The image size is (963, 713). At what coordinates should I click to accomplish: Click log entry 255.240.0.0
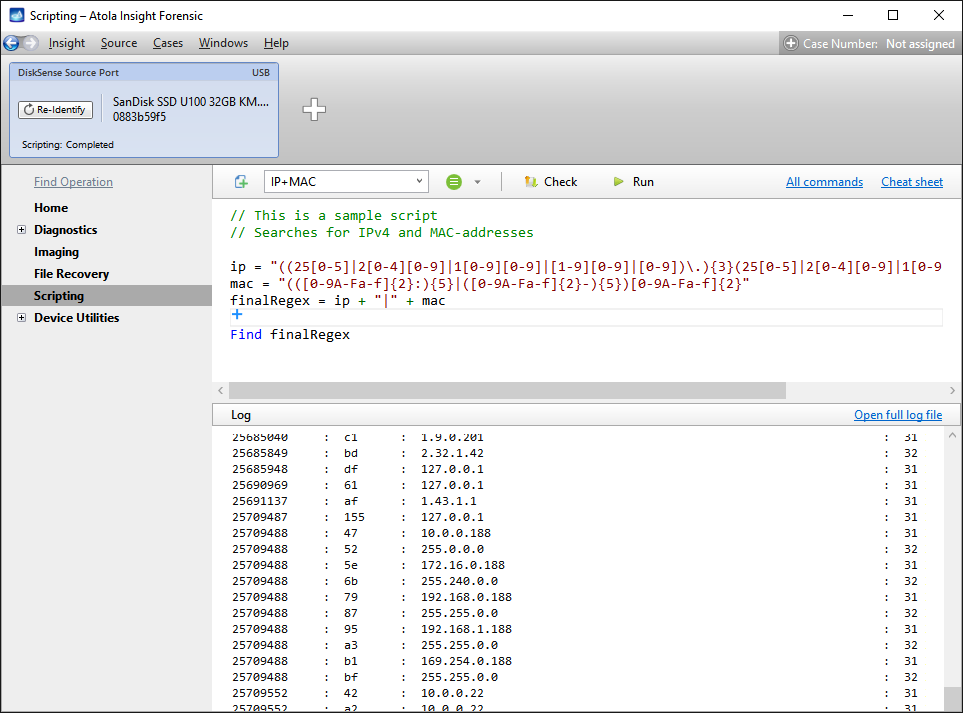[459, 581]
